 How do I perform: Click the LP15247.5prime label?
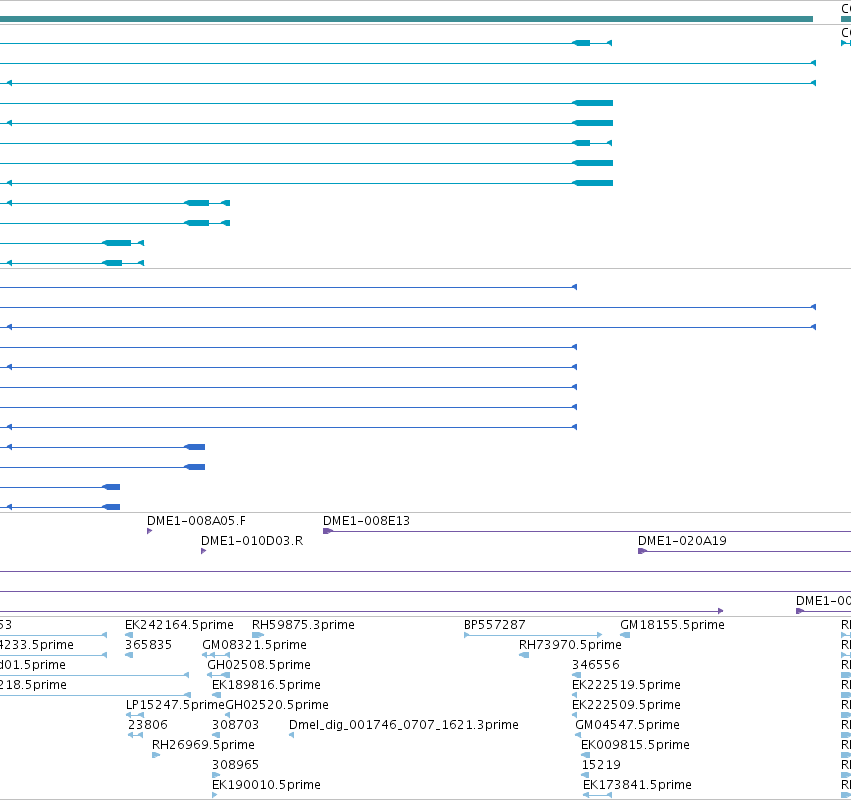[175, 705]
